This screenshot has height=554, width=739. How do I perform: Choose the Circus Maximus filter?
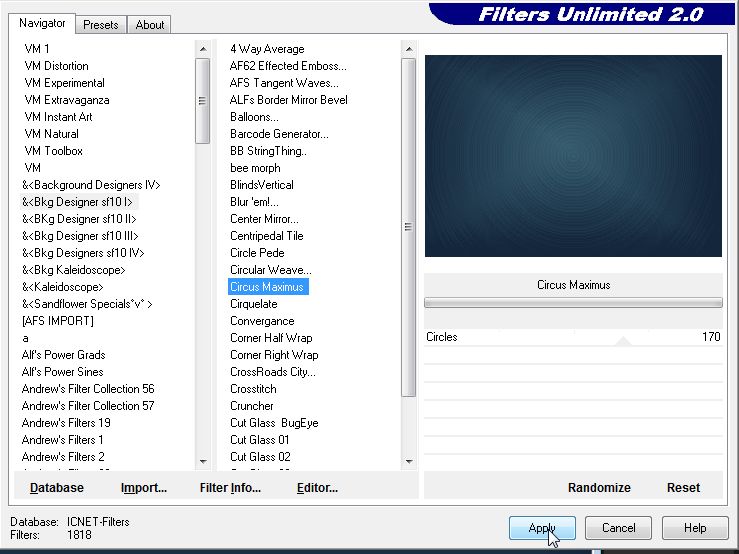[x=268, y=287]
